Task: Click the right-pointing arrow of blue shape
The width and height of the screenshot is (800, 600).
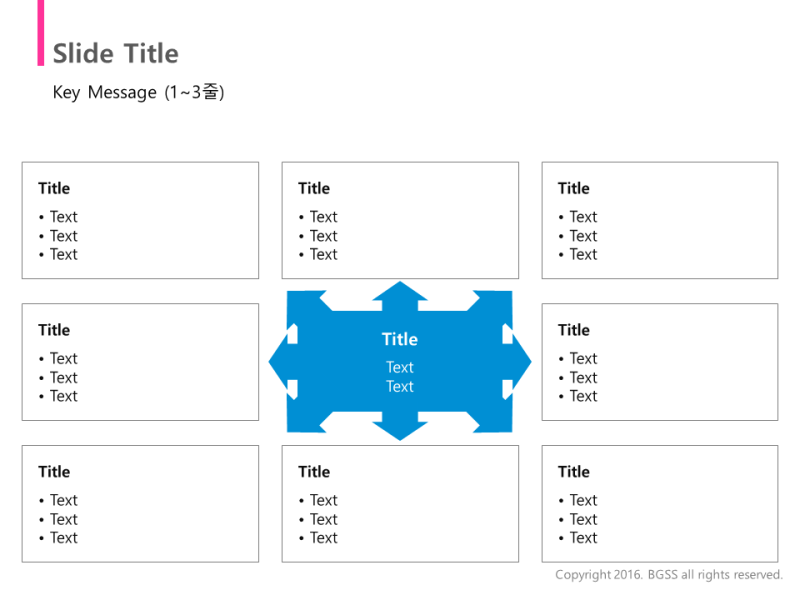Action: 517,361
